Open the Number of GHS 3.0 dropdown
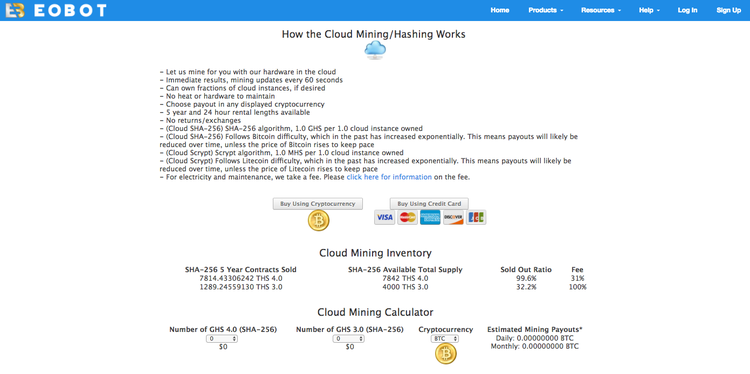 click(349, 339)
